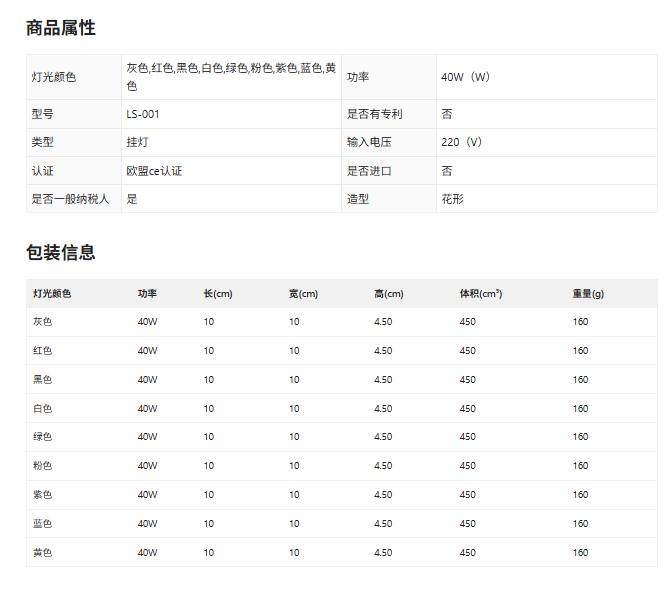Click the 欧盟ce认证 certification value

coord(154,171)
